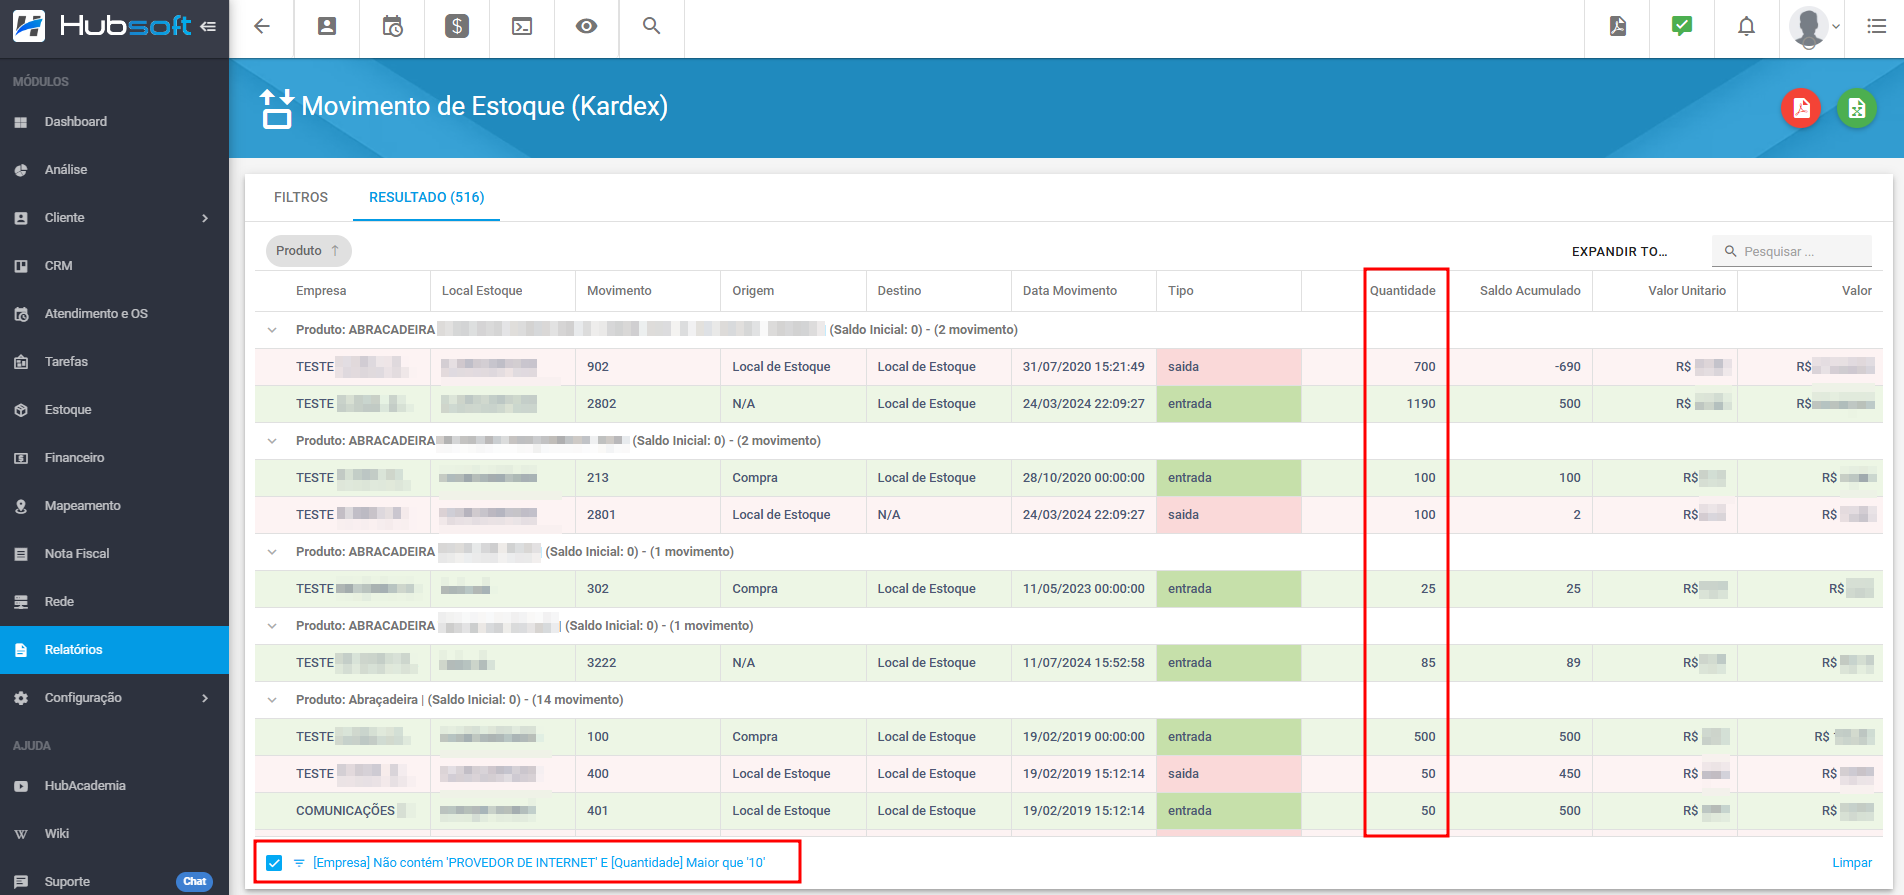Image resolution: width=1904 pixels, height=895 pixels.
Task: Open notifications bell
Action: [1746, 27]
